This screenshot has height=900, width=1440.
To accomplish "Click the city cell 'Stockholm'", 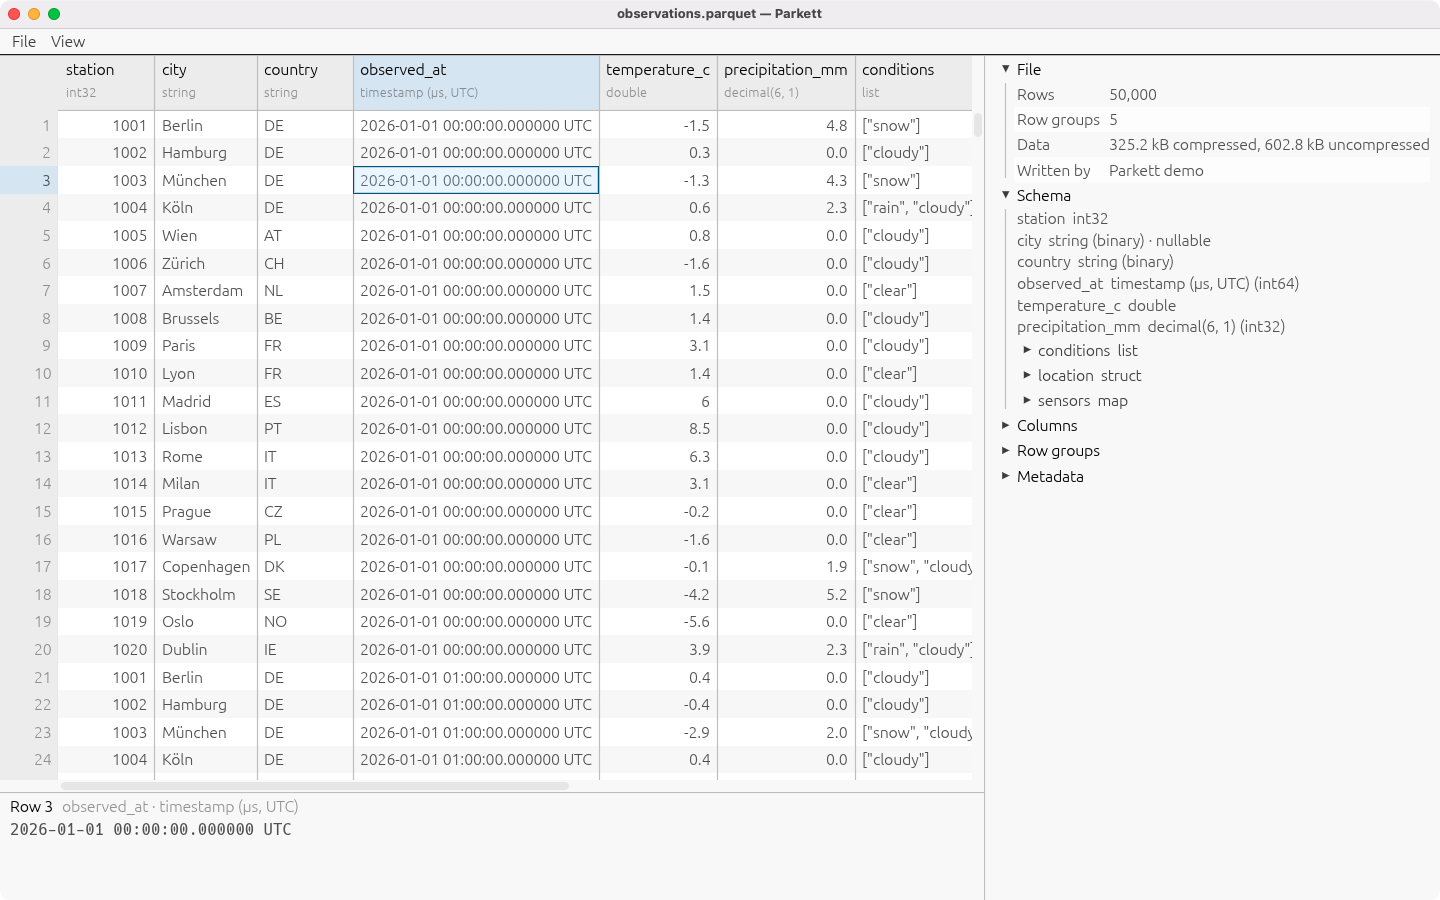I will pos(206,594).
